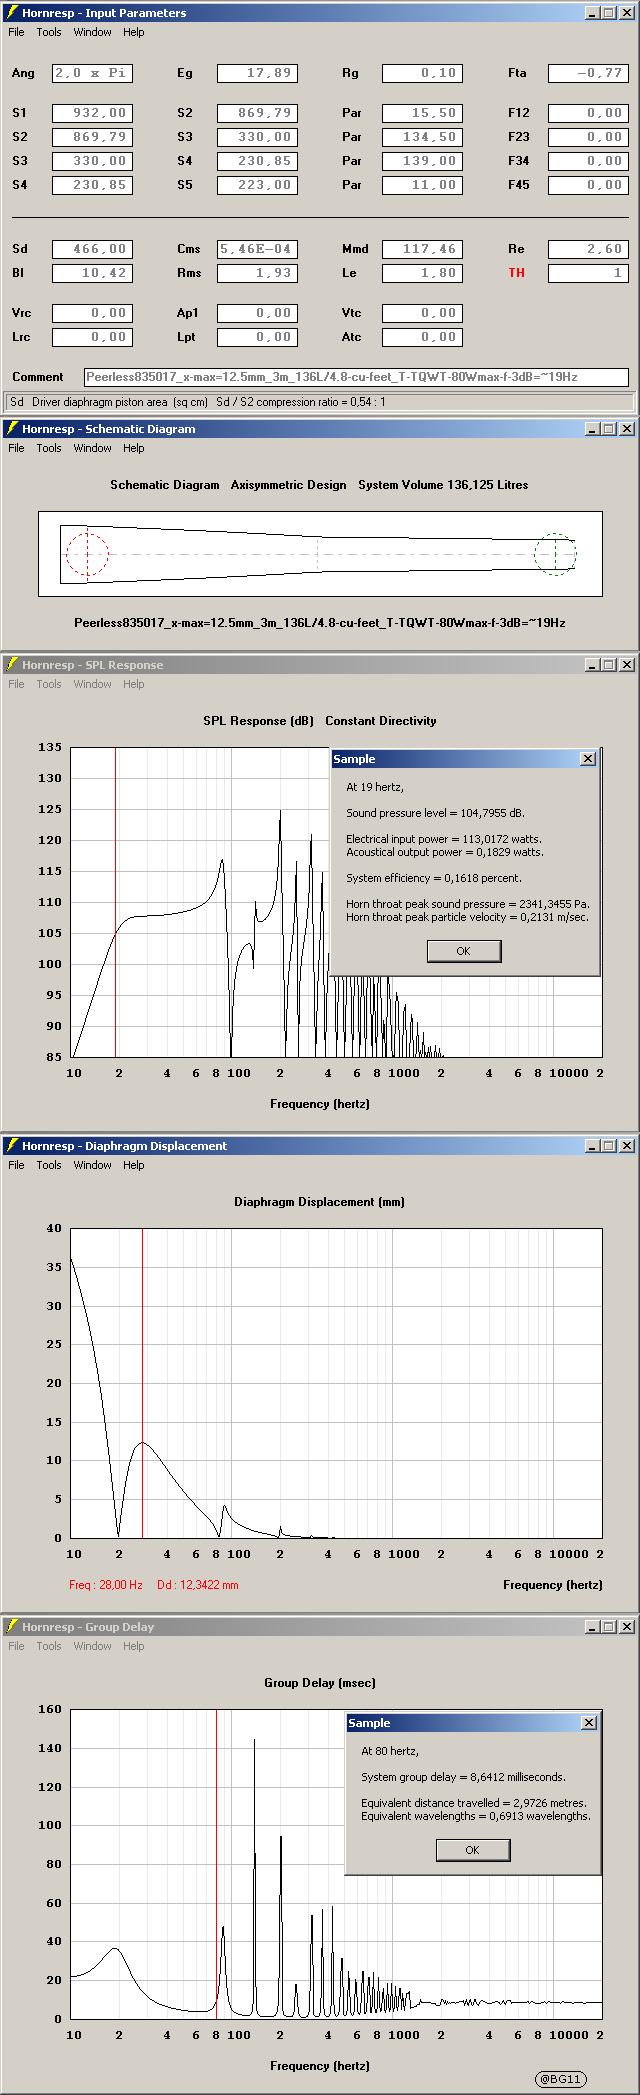Open Window menu in Input Parameters window
640x2095 pixels.
(92, 32)
